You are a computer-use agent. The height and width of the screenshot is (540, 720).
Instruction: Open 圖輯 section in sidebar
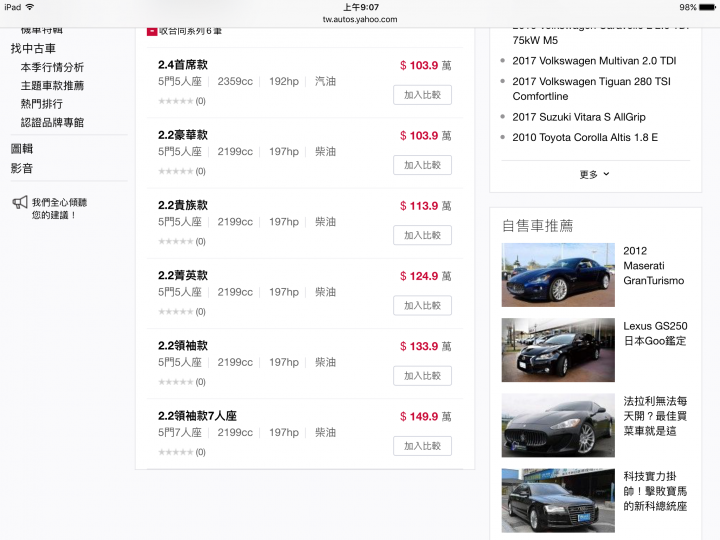click(x=22, y=149)
